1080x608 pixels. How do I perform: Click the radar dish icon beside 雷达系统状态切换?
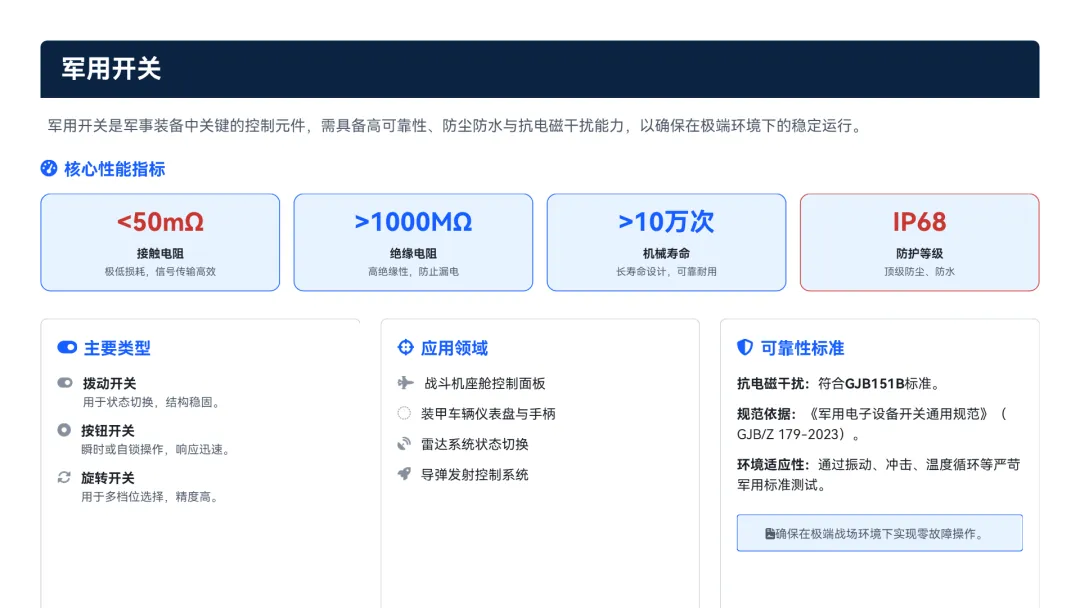point(404,444)
